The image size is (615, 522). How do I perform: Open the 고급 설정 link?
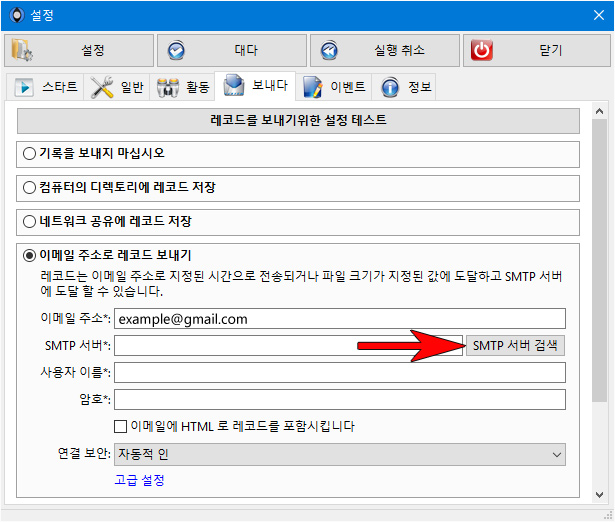[140, 480]
